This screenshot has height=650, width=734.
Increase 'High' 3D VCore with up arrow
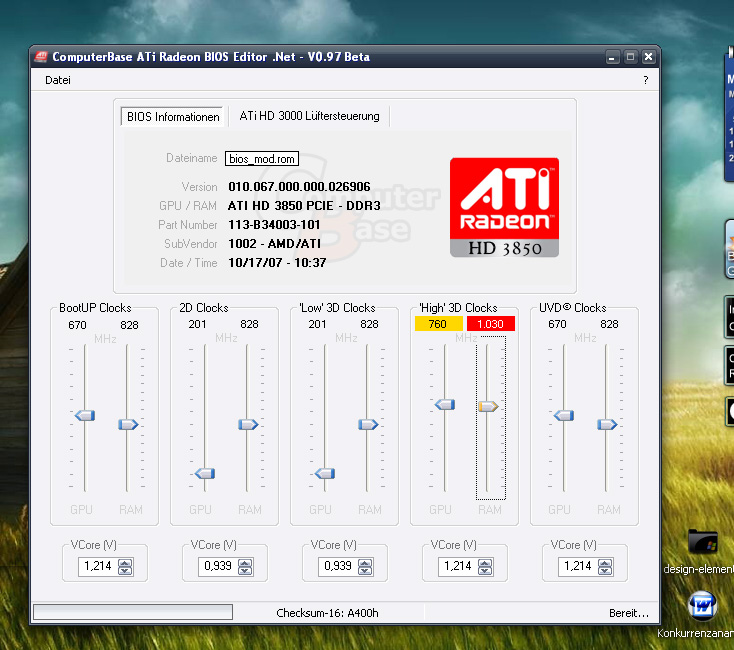tap(485, 563)
